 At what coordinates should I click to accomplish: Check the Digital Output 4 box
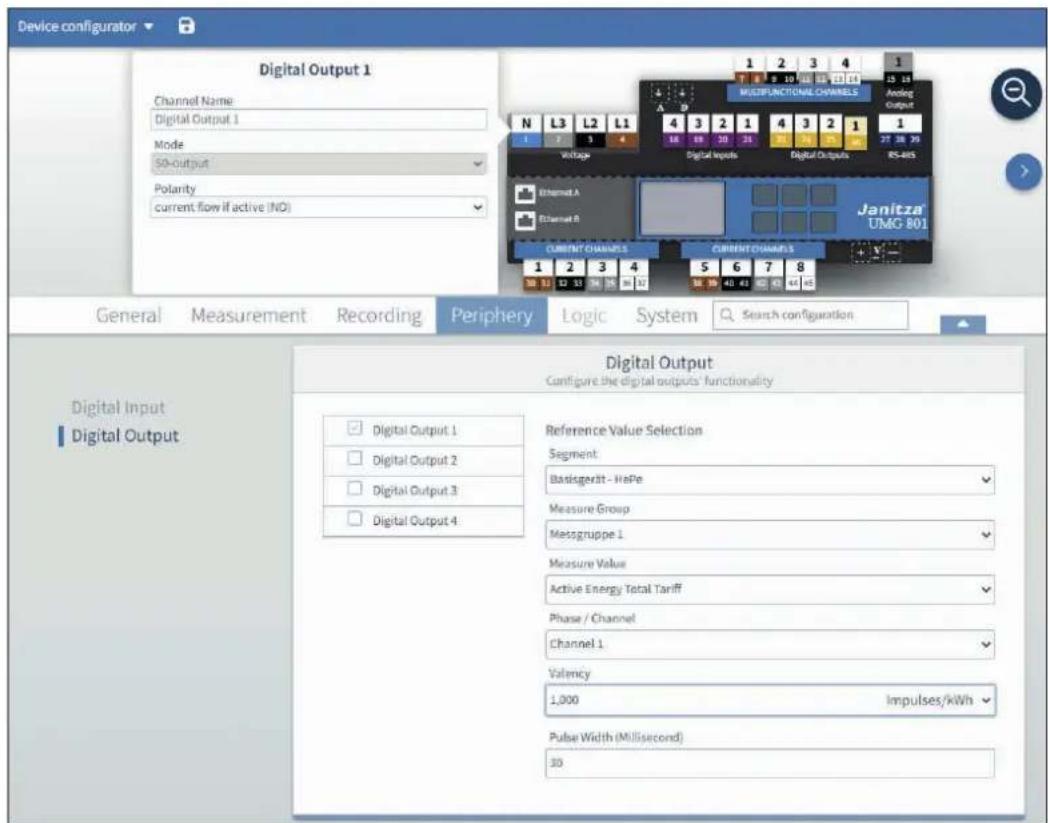pyautogui.click(x=355, y=519)
